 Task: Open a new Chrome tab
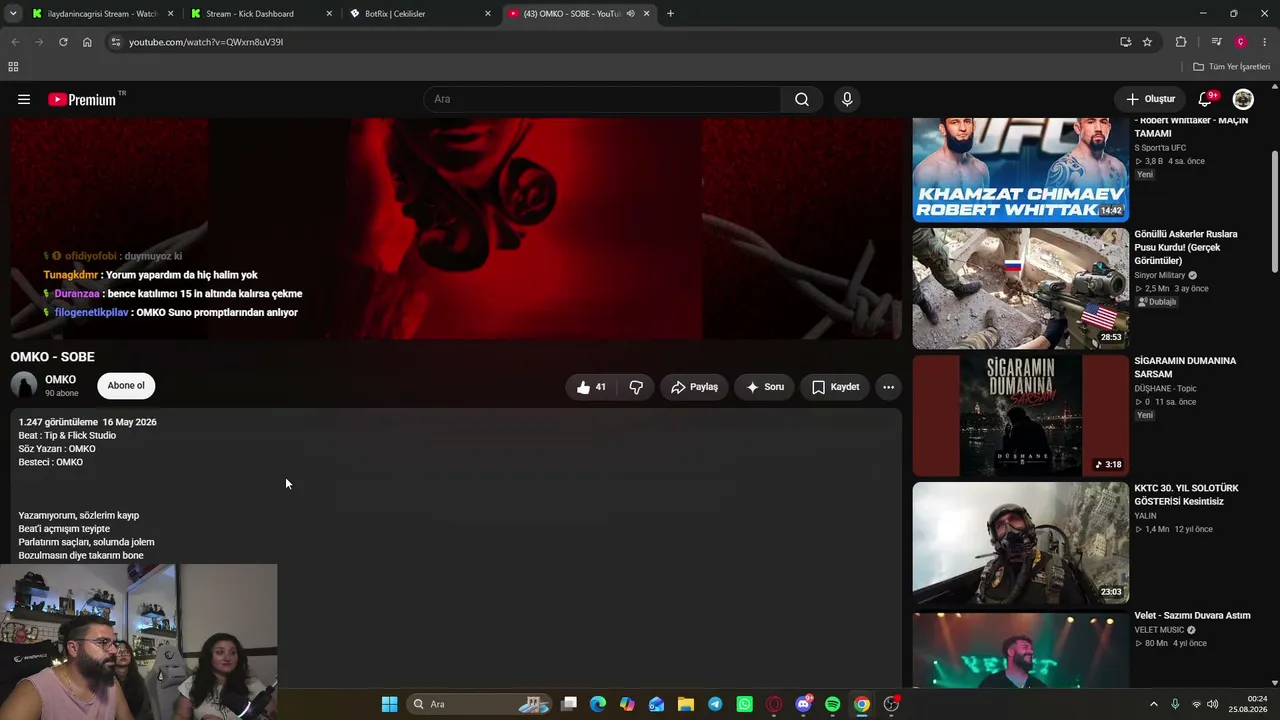click(x=670, y=14)
